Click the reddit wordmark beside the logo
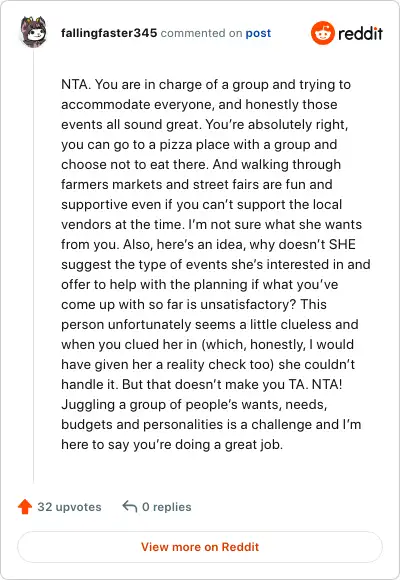The height and width of the screenshot is (580, 400). (360, 33)
